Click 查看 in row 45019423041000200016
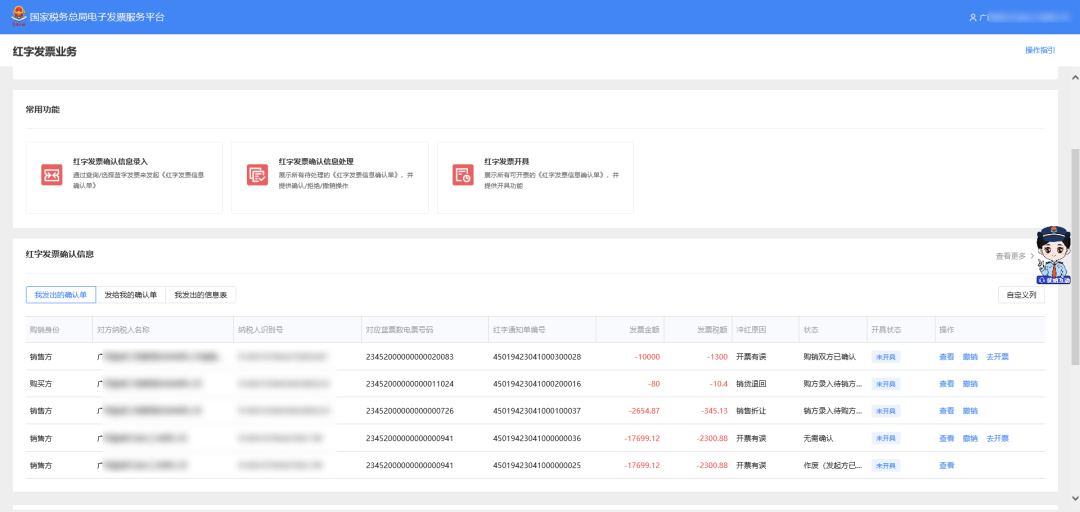 point(946,384)
